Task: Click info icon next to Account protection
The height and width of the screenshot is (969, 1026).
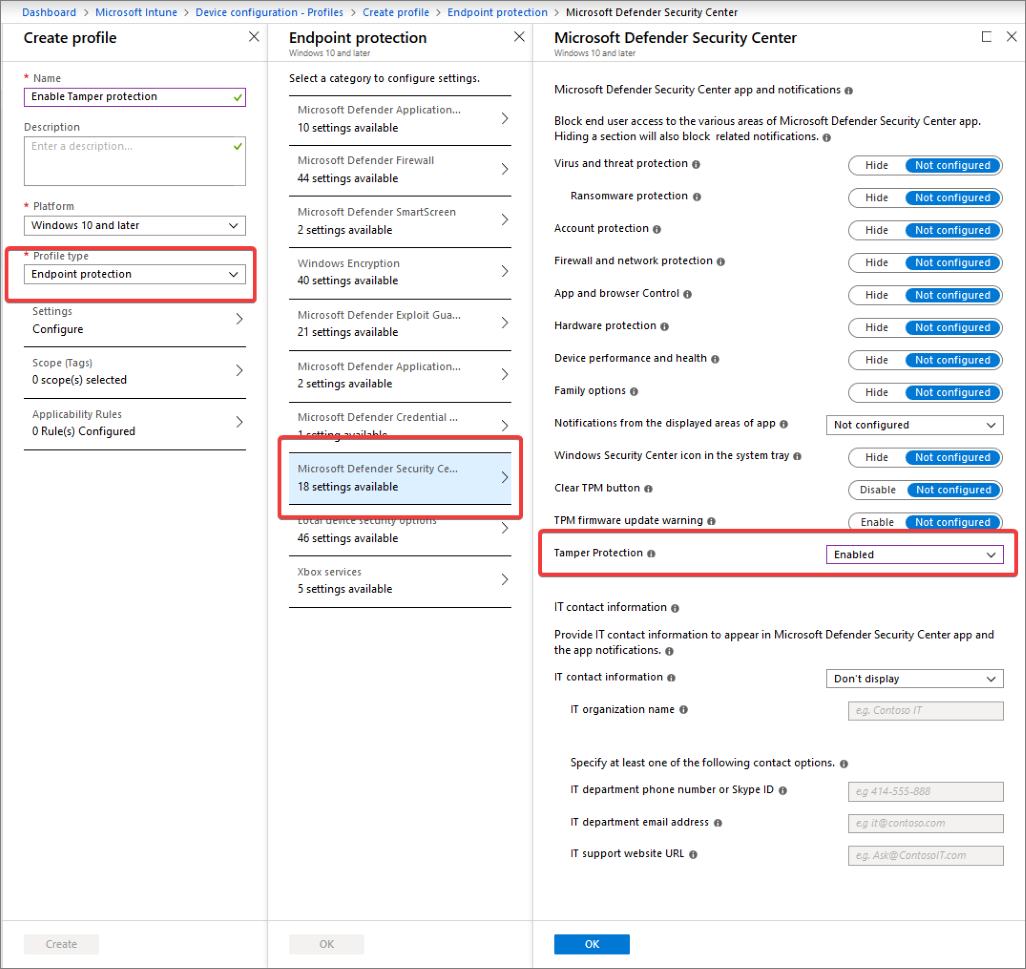Action: coord(657,230)
